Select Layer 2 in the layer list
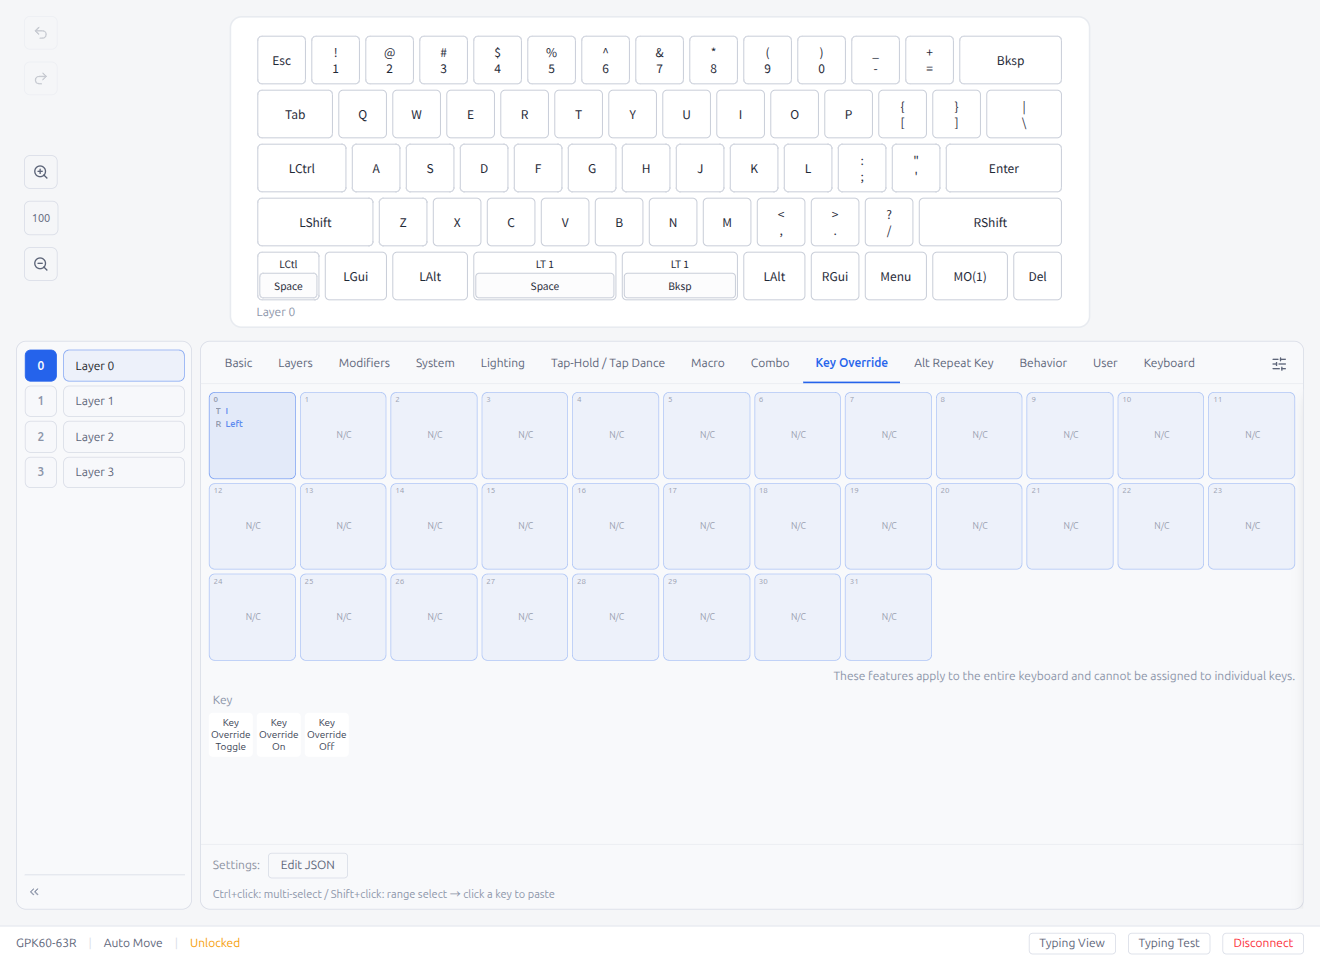This screenshot has height=960, width=1320. coord(123,437)
